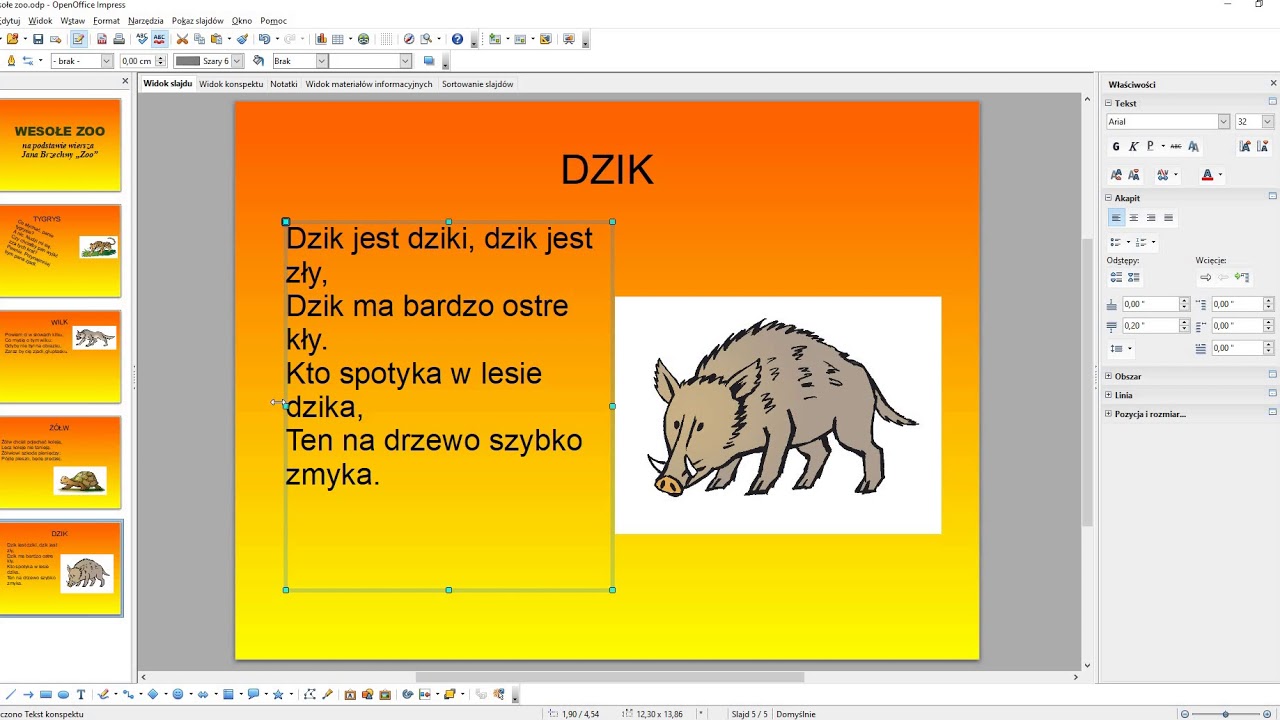
Task: Increase font size icon in sidebar
Action: 1244,146
